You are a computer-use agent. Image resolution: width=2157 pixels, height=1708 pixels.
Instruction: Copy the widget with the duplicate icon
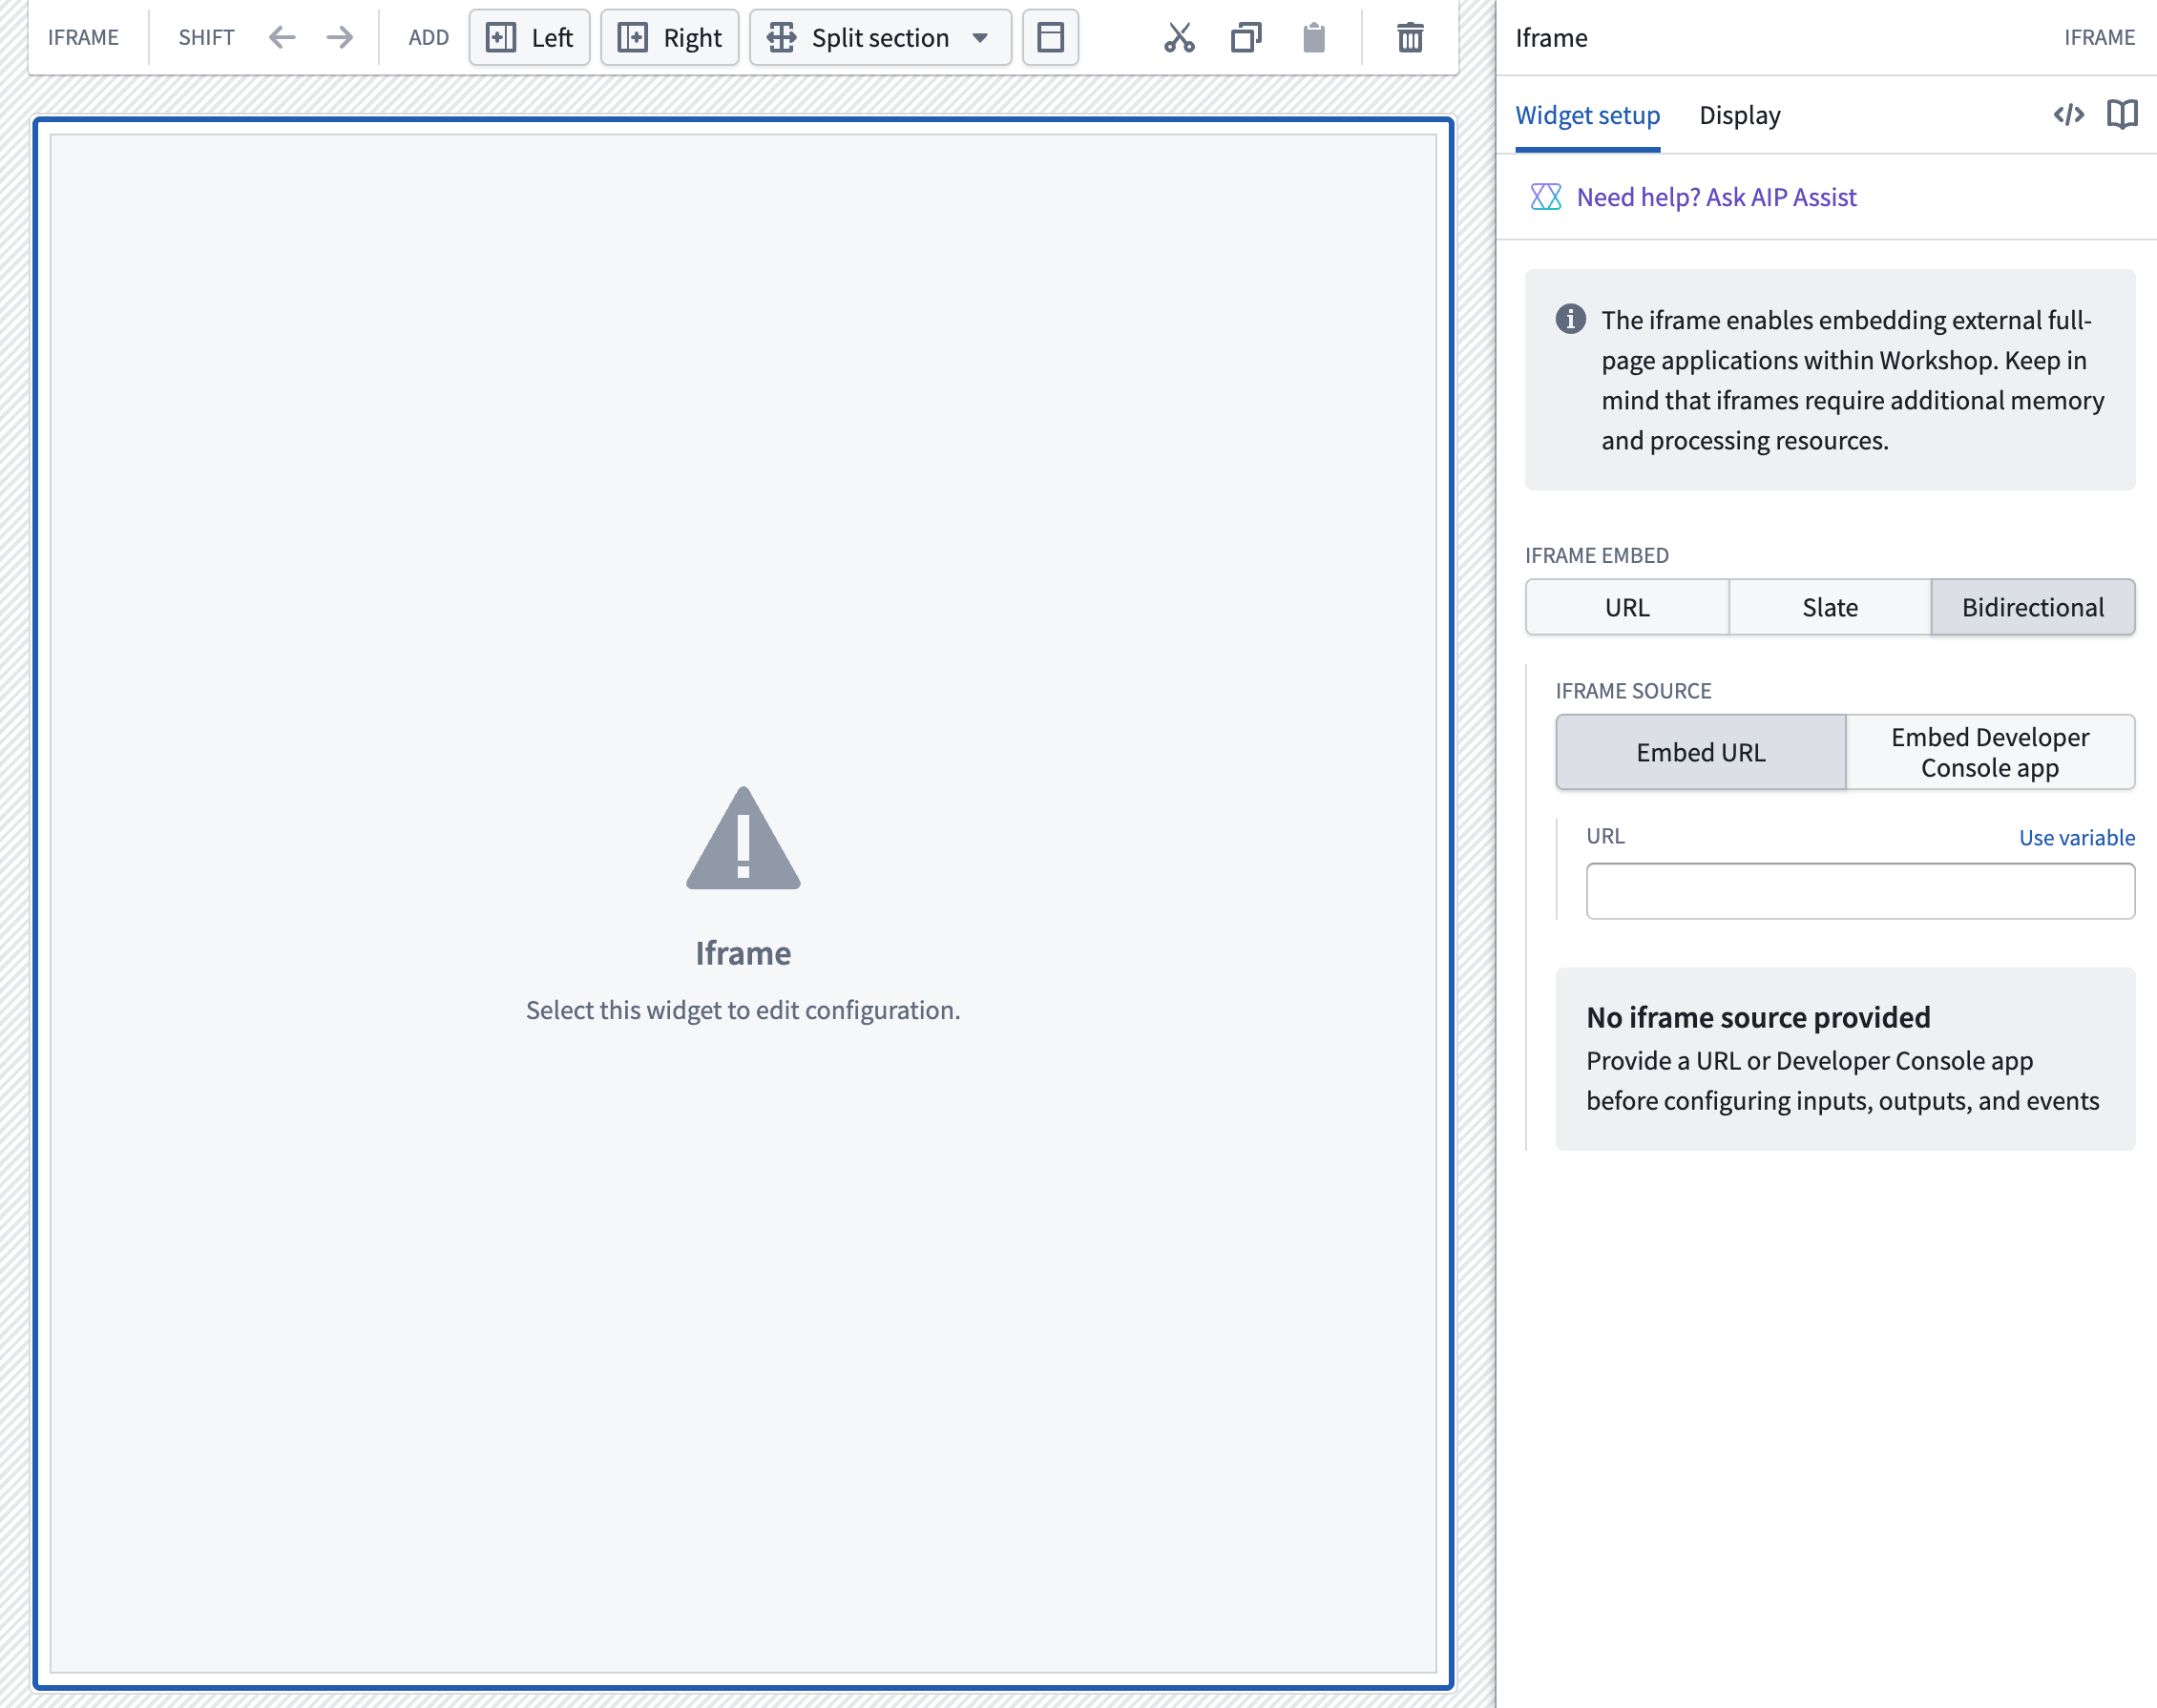(1246, 37)
